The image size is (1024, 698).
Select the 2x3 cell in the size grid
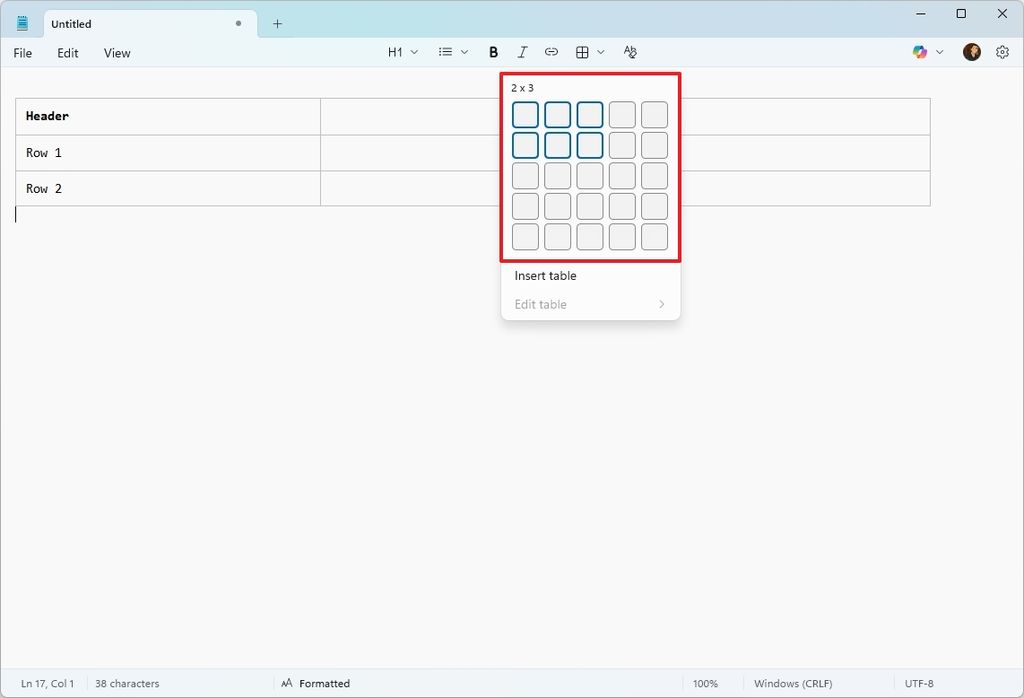(x=589, y=144)
